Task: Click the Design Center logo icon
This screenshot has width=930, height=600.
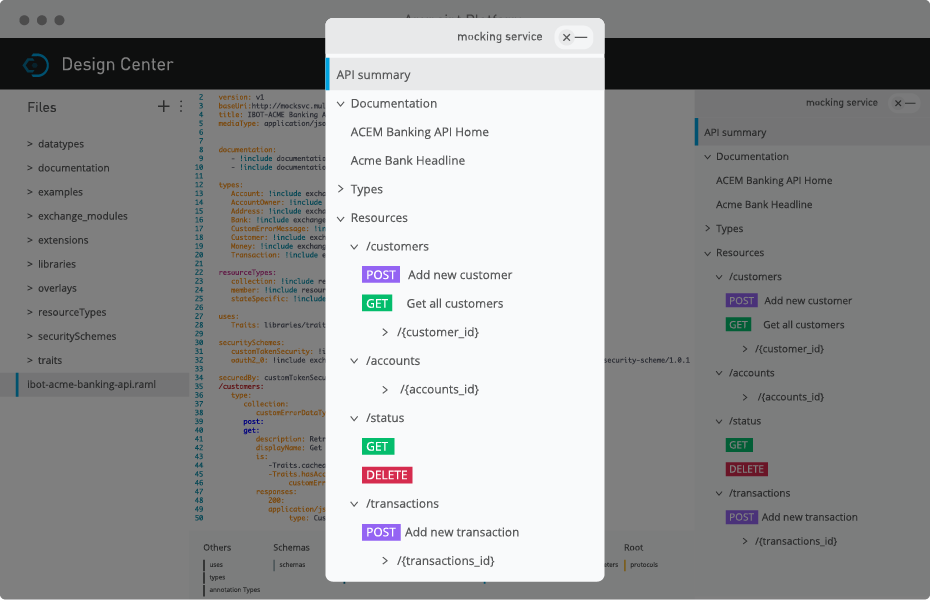Action: [36, 65]
